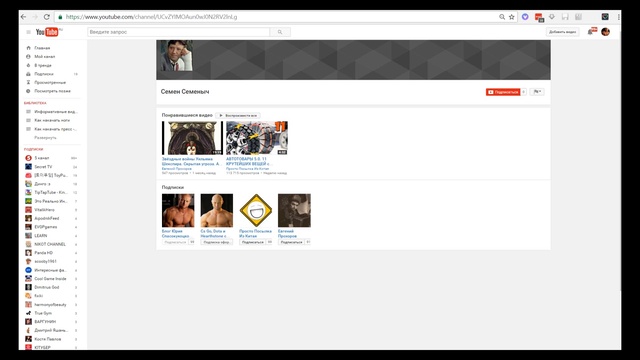Subscribe to Просто Посылка Из Китая channel

point(253,242)
